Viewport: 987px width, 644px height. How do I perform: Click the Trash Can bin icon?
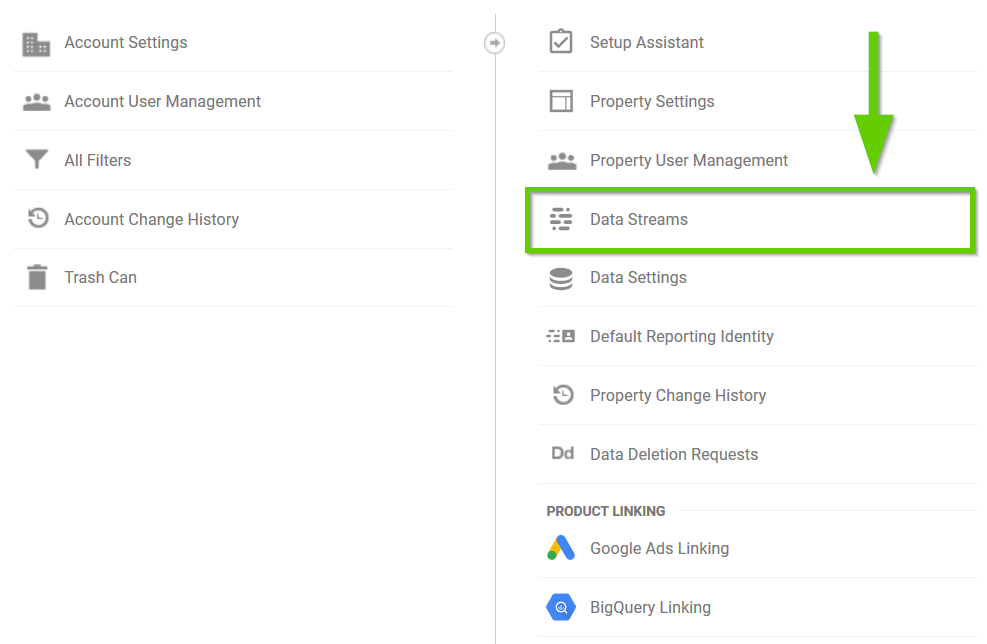point(37,277)
